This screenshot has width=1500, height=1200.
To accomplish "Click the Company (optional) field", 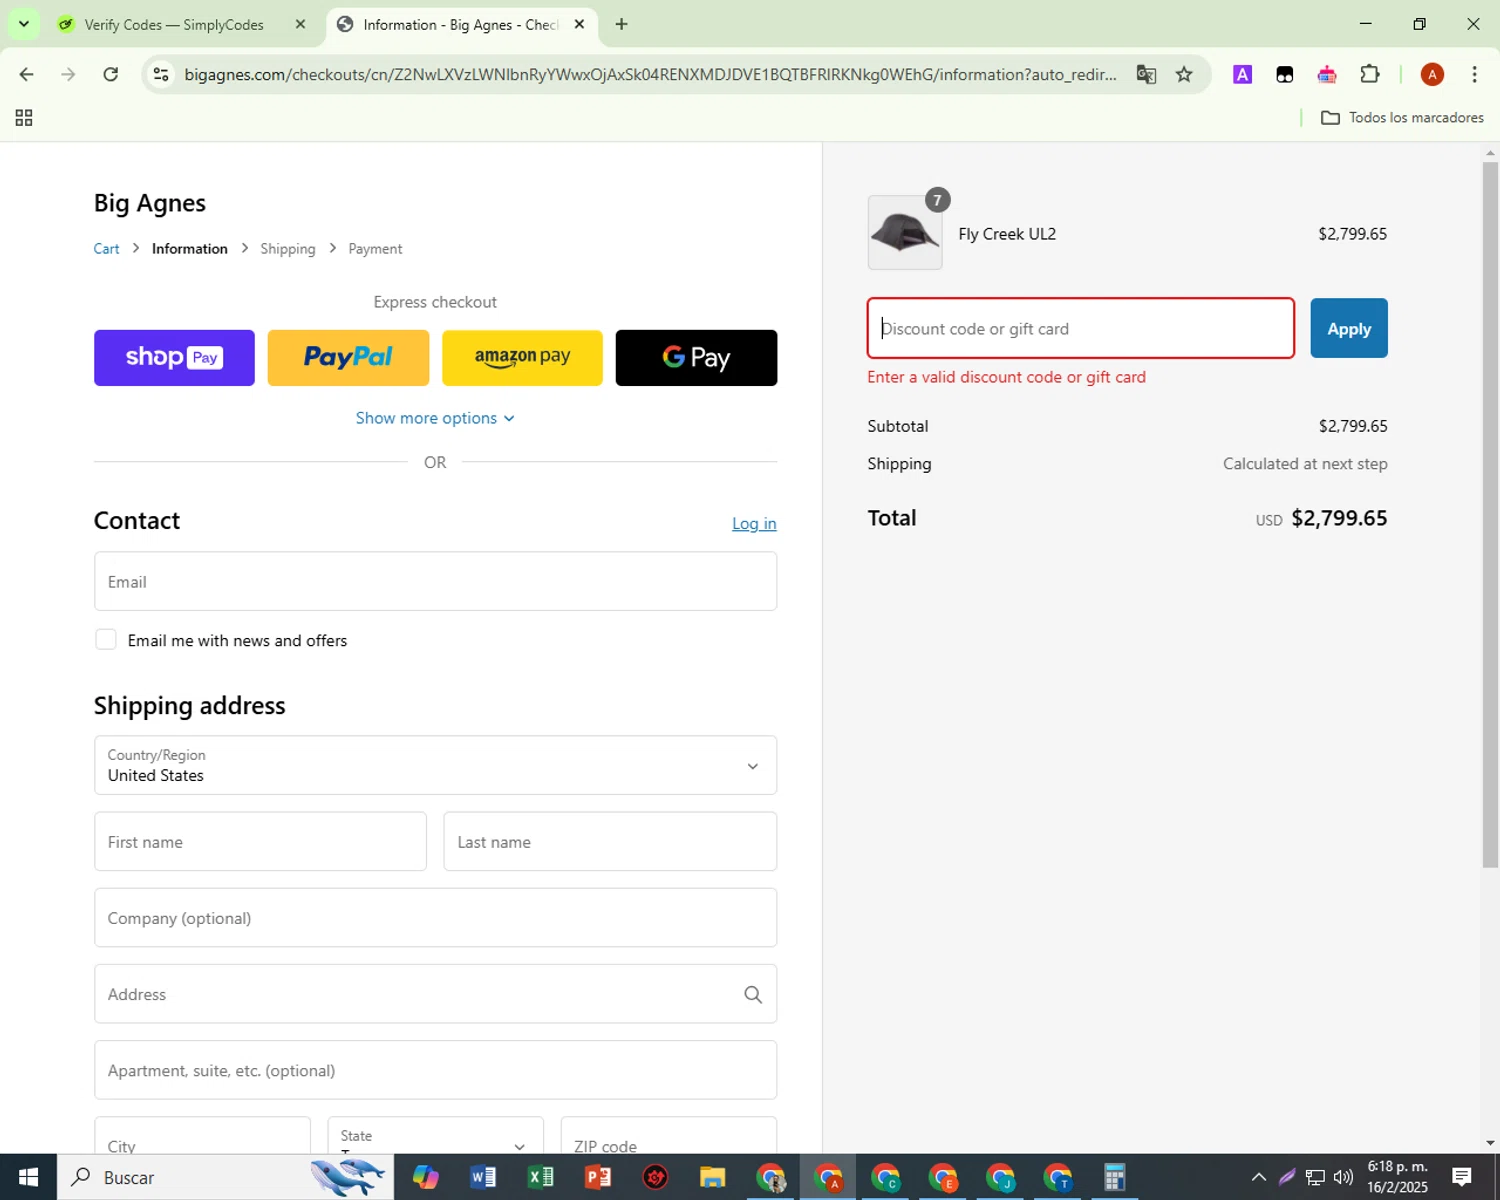I will 435,918.
